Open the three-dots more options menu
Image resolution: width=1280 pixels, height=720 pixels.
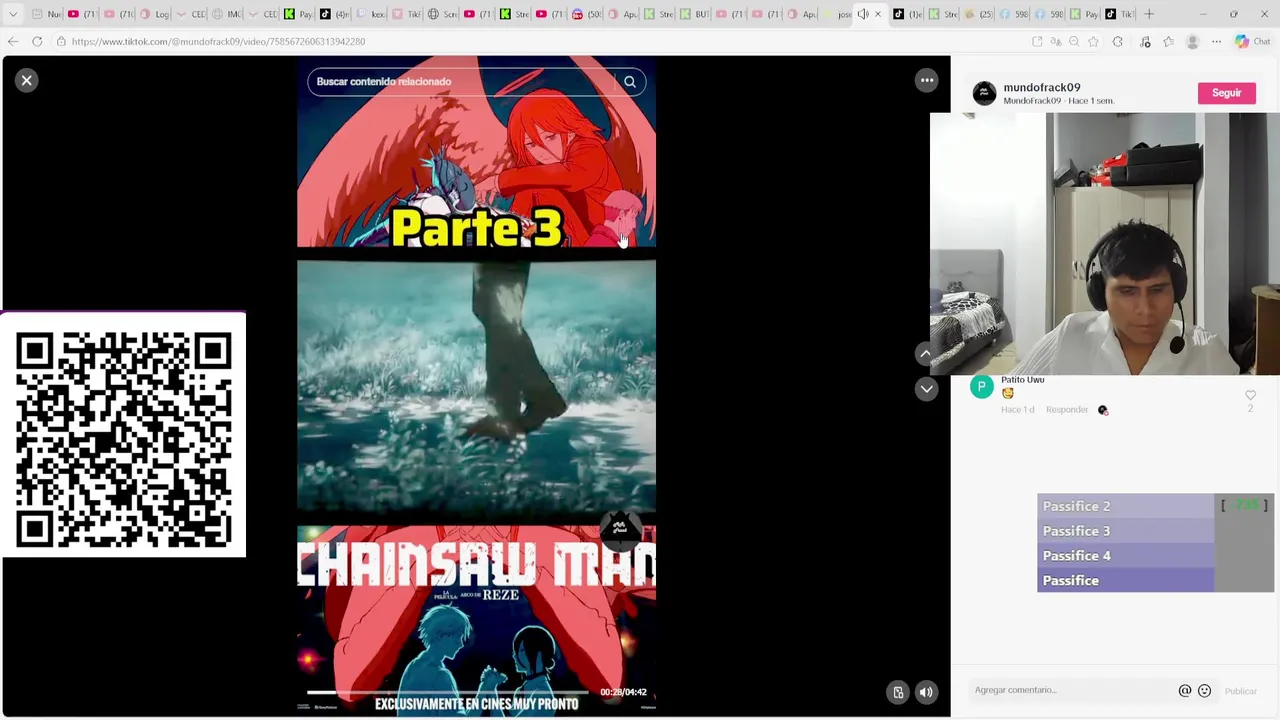pos(927,80)
